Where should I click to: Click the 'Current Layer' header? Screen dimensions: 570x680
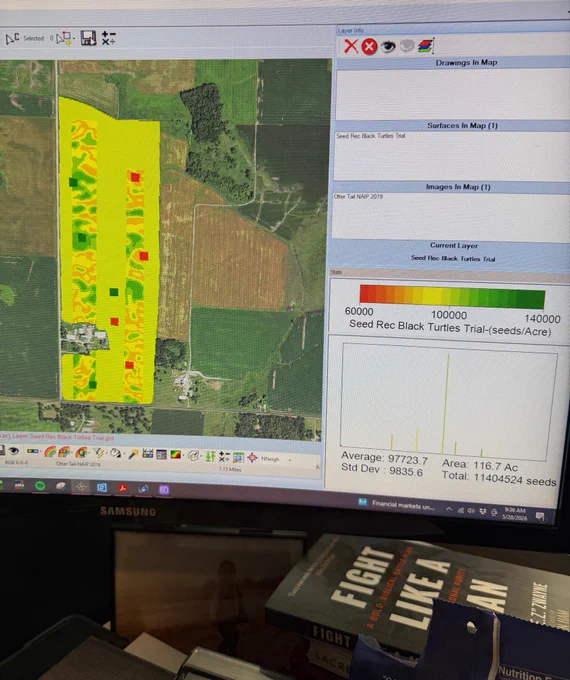(454, 245)
